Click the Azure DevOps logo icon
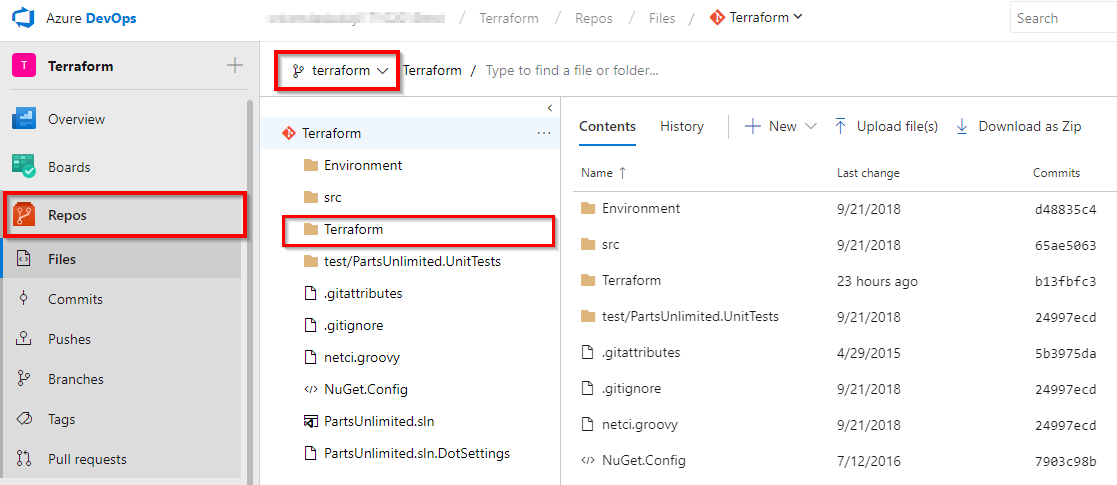 pos(24,19)
